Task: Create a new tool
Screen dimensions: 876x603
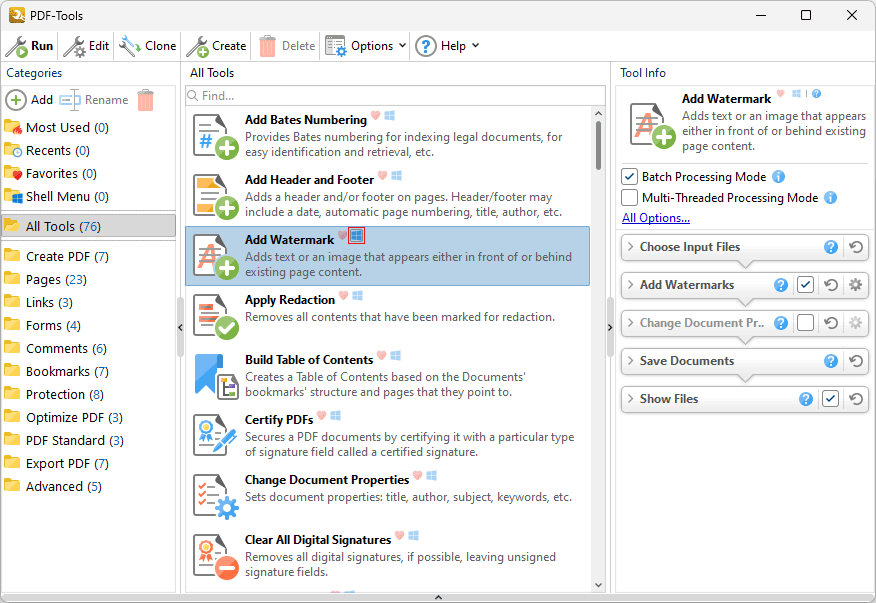Action: [216, 46]
